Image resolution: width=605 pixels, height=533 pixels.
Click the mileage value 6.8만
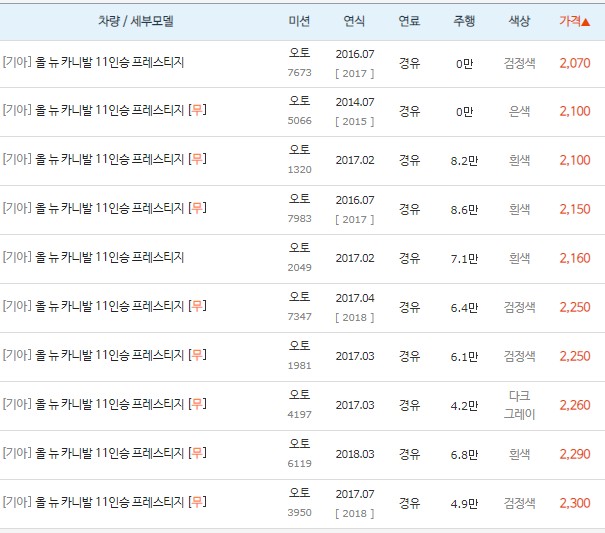[464, 455]
